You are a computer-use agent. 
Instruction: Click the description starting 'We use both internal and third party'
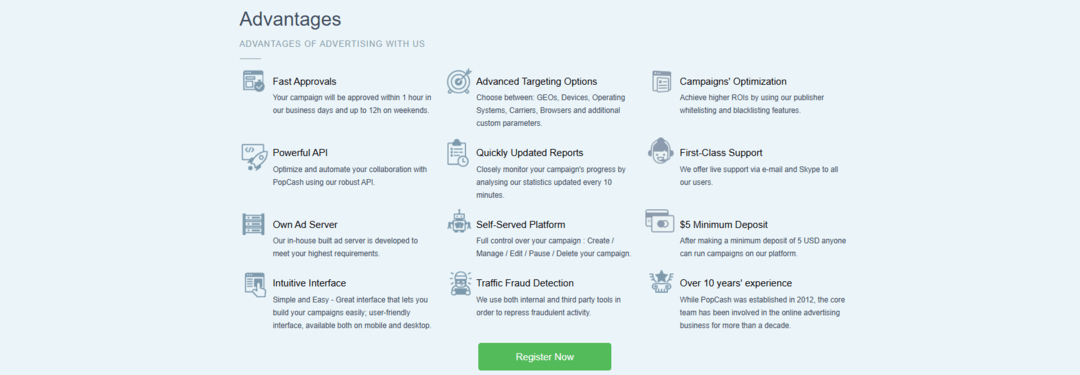548,306
